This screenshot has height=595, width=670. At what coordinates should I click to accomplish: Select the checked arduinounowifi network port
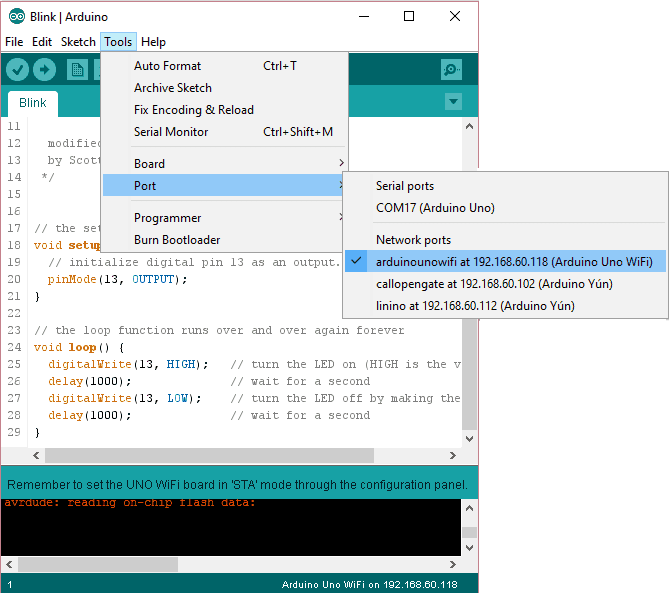click(513, 261)
